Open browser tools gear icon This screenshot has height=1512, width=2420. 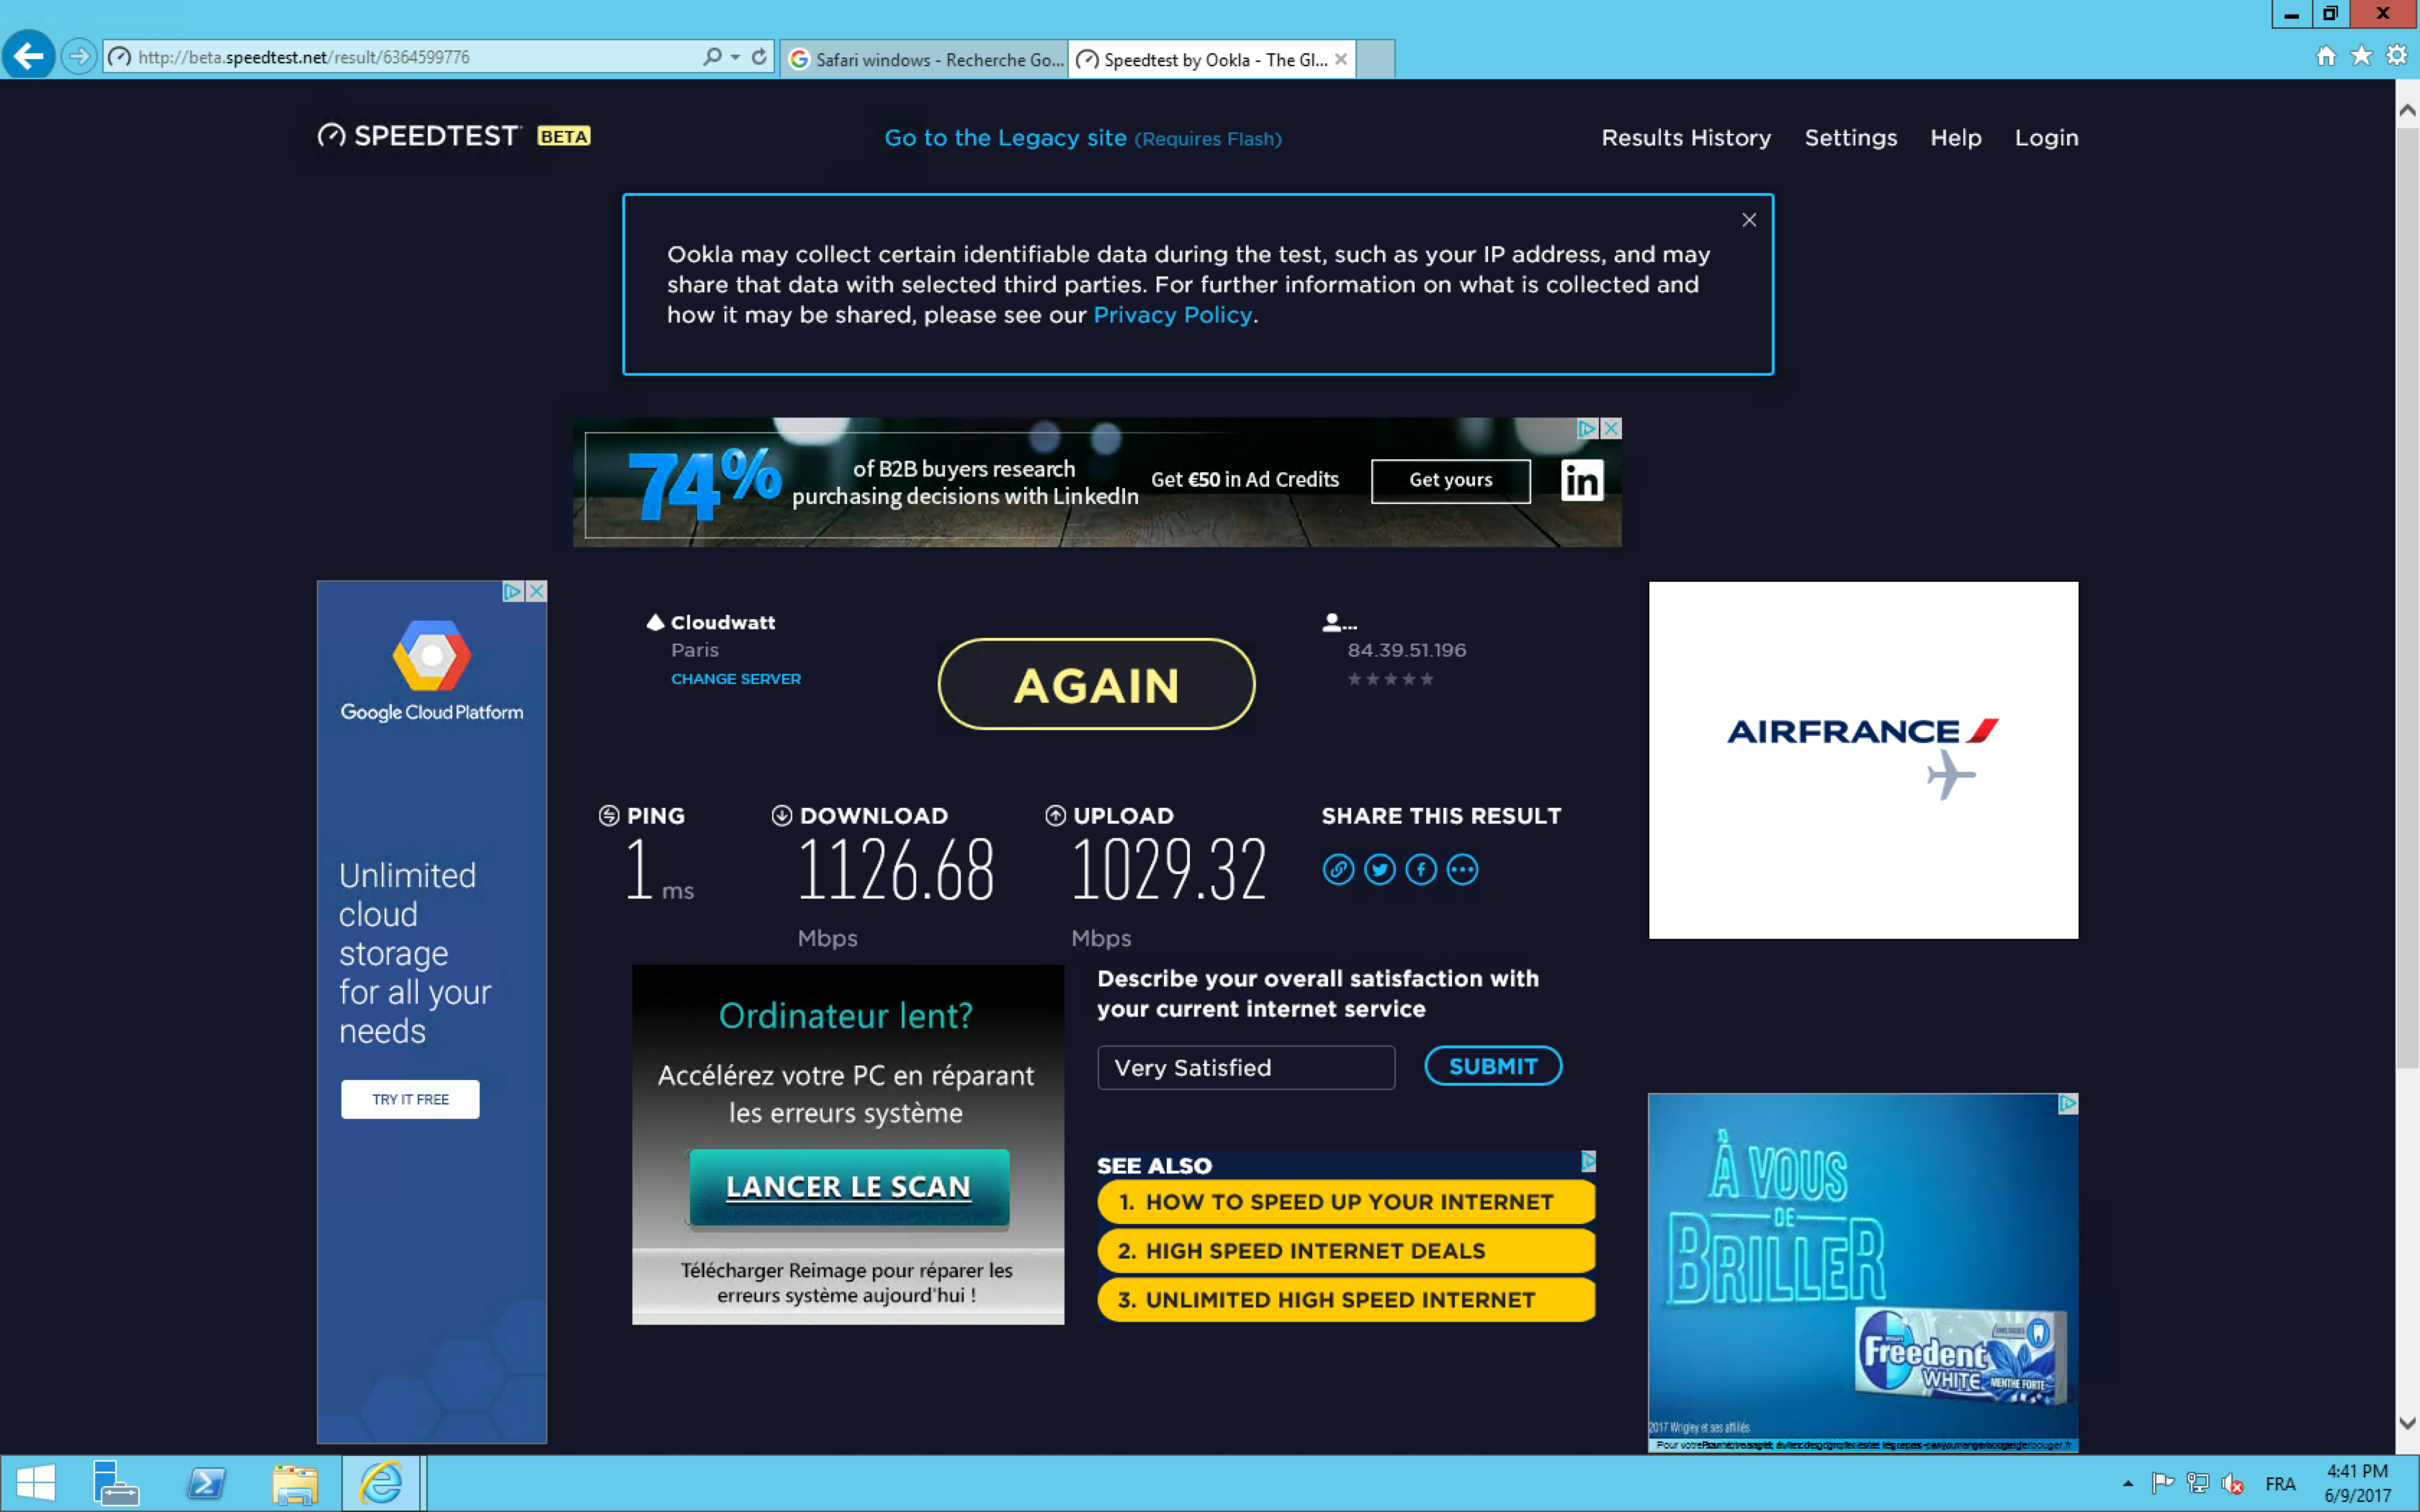point(2397,56)
